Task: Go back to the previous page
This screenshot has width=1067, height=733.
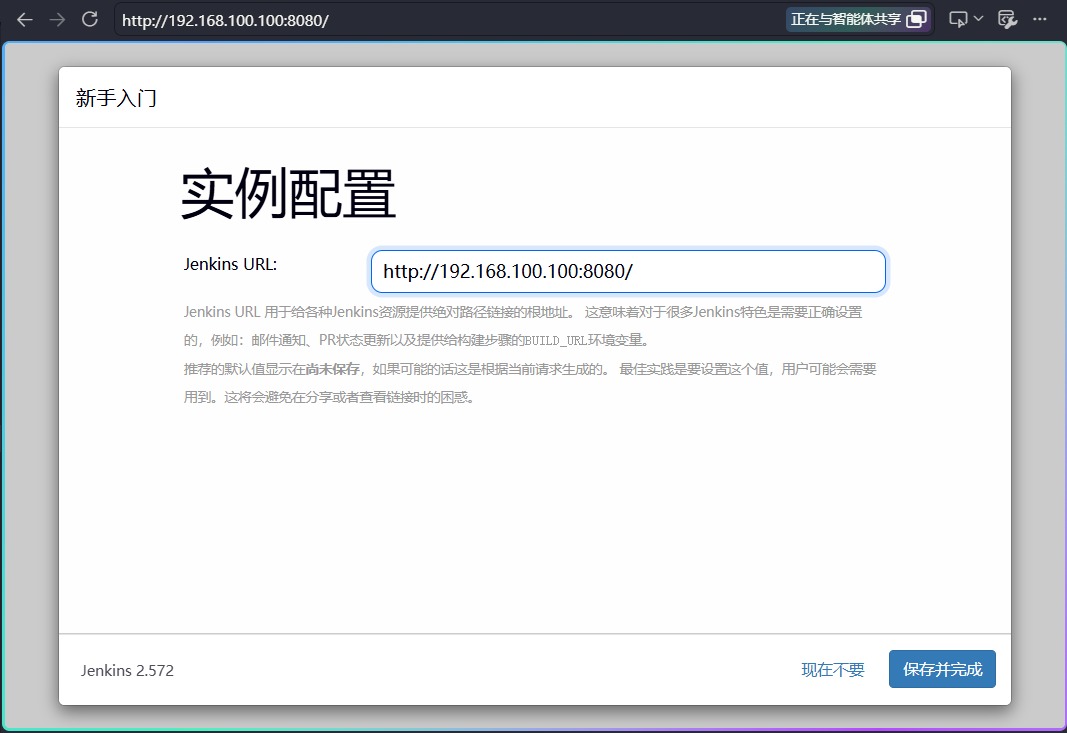Action: coord(24,20)
